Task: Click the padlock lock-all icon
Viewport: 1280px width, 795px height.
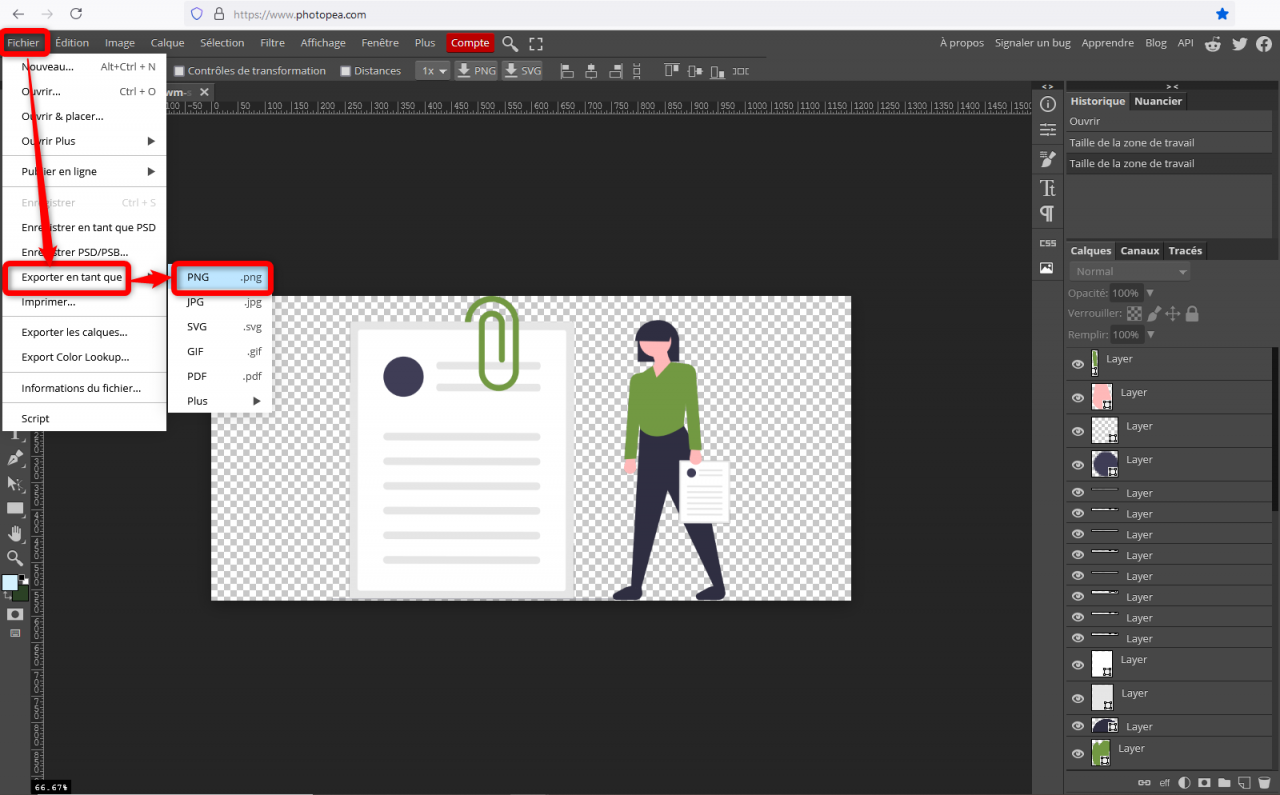Action: click(1192, 314)
